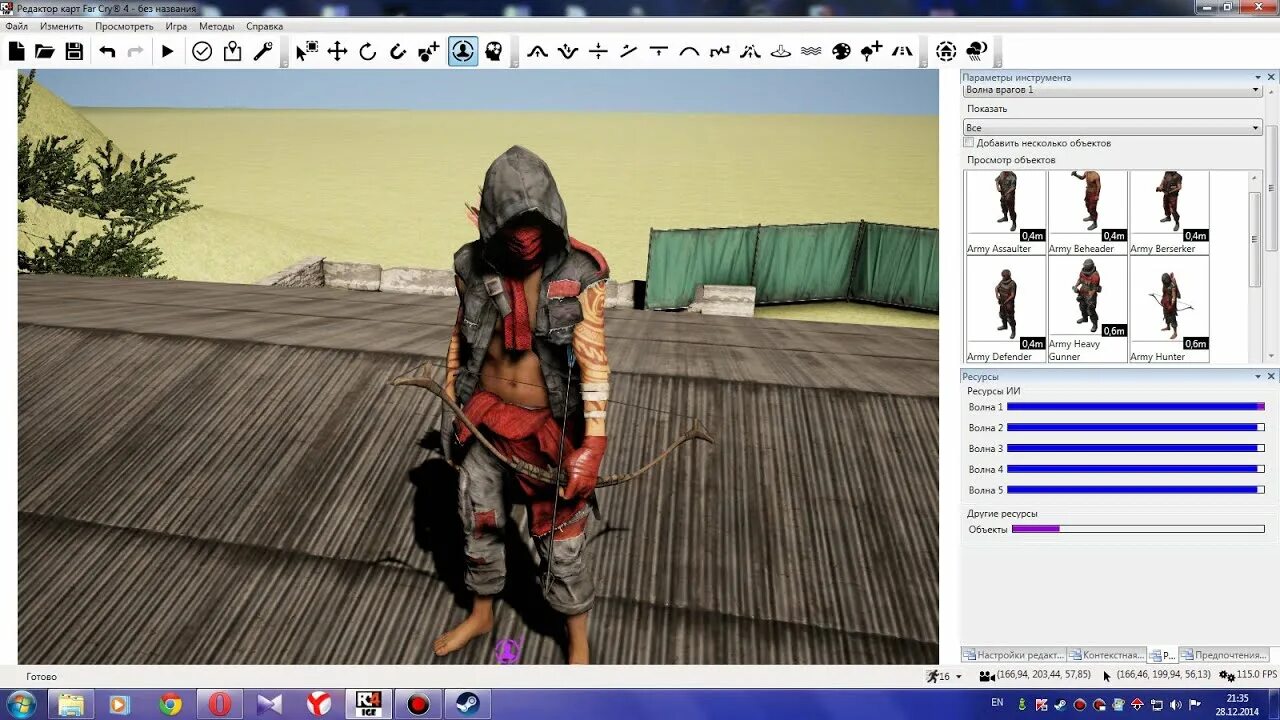Pick the Army Berserker thumbnail
The height and width of the screenshot is (720, 1280).
click(1169, 212)
